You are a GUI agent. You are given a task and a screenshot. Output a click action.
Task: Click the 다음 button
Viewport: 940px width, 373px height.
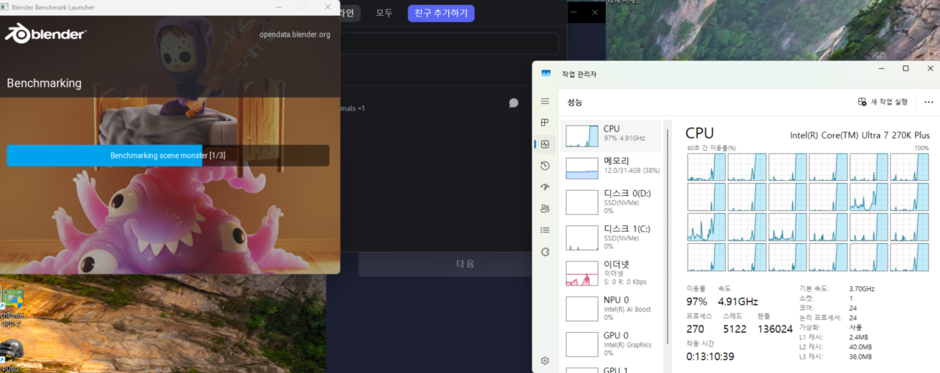[465, 264]
